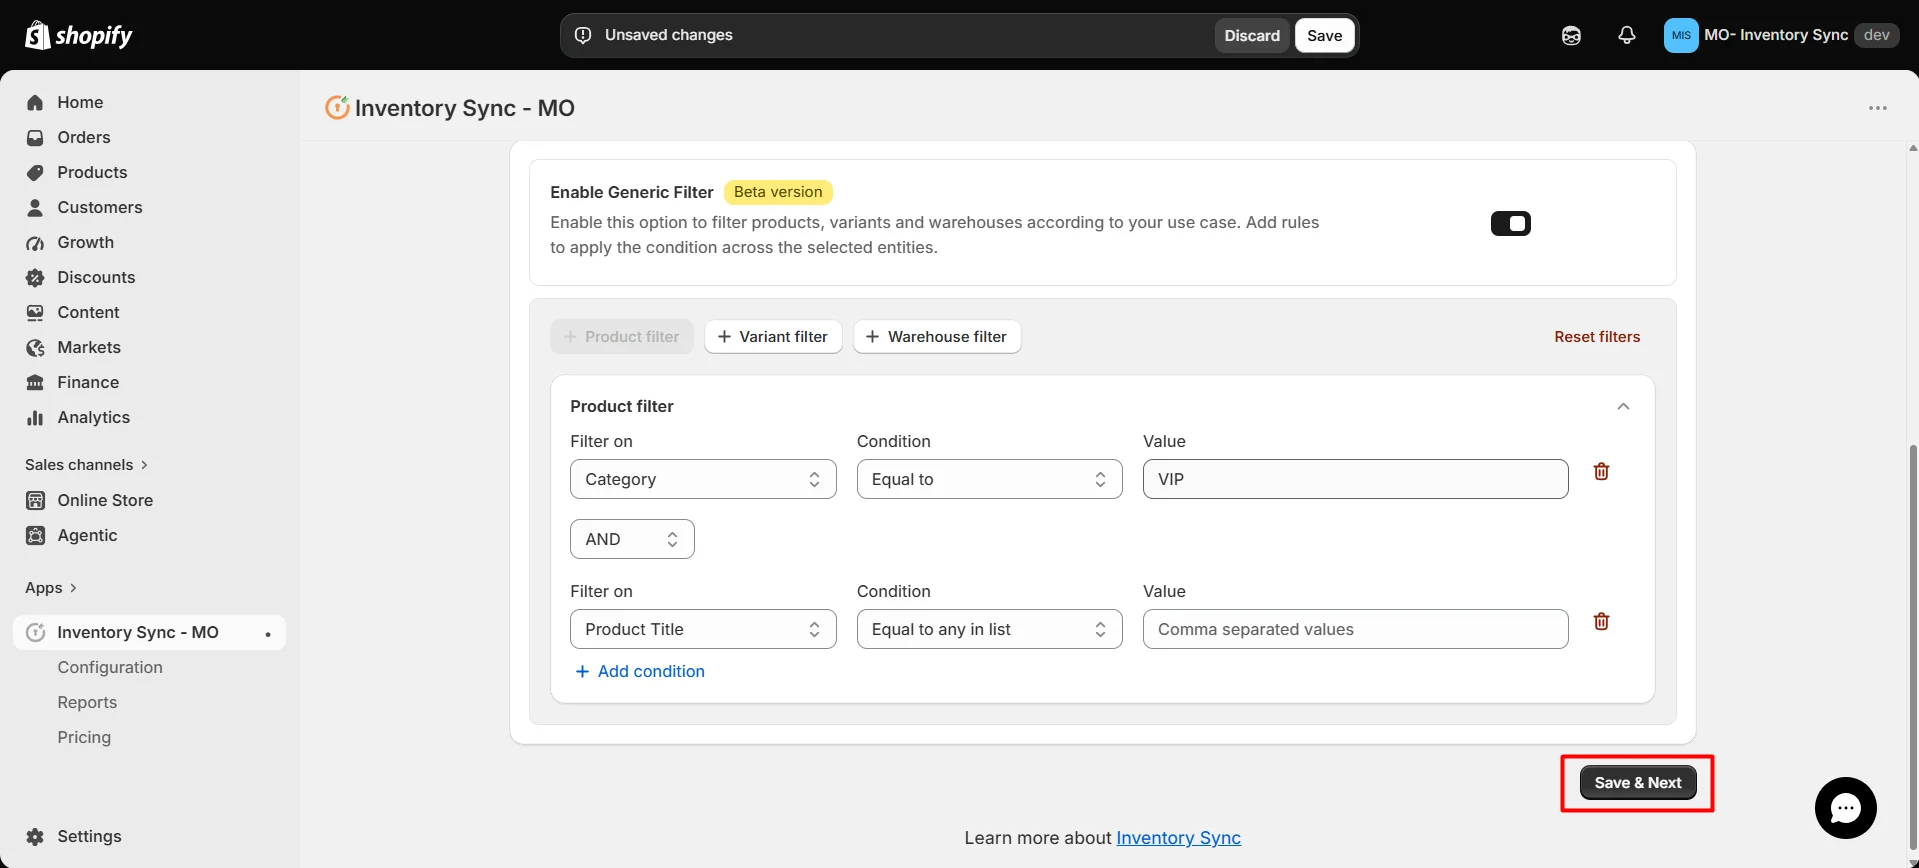
Task: Click the dev badge in top bar
Action: [1876, 35]
